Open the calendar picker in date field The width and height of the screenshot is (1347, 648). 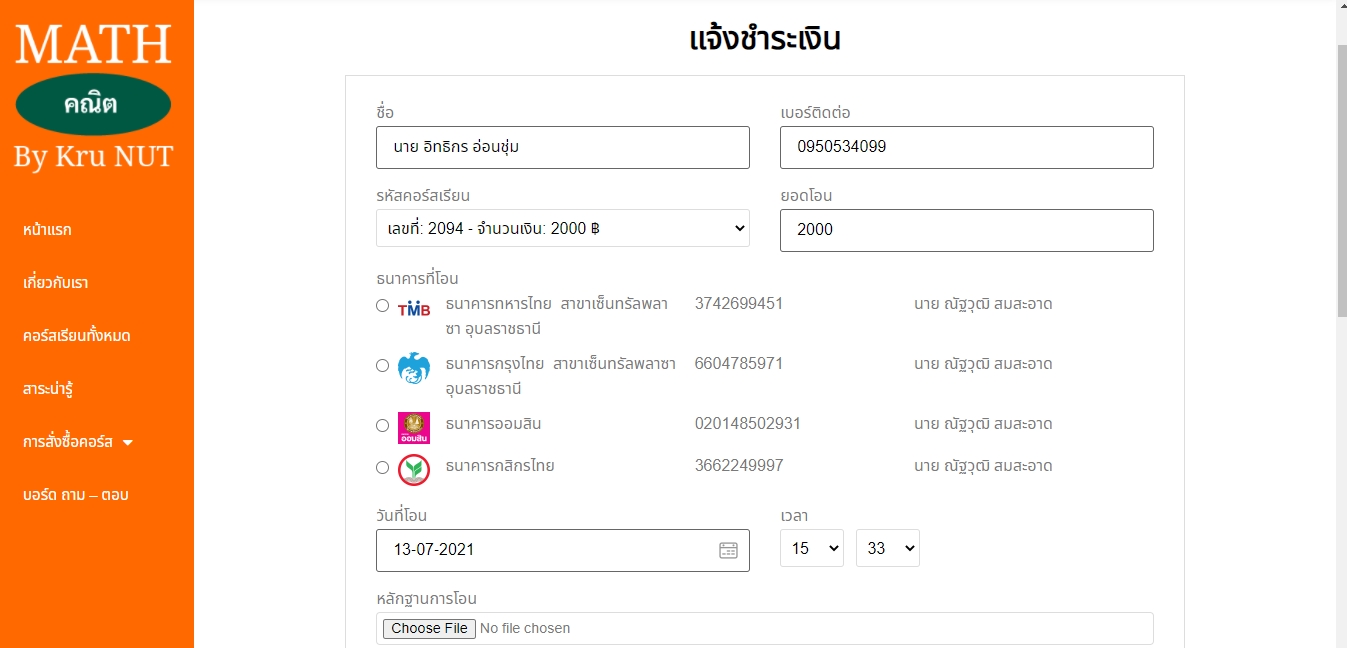pyautogui.click(x=728, y=550)
